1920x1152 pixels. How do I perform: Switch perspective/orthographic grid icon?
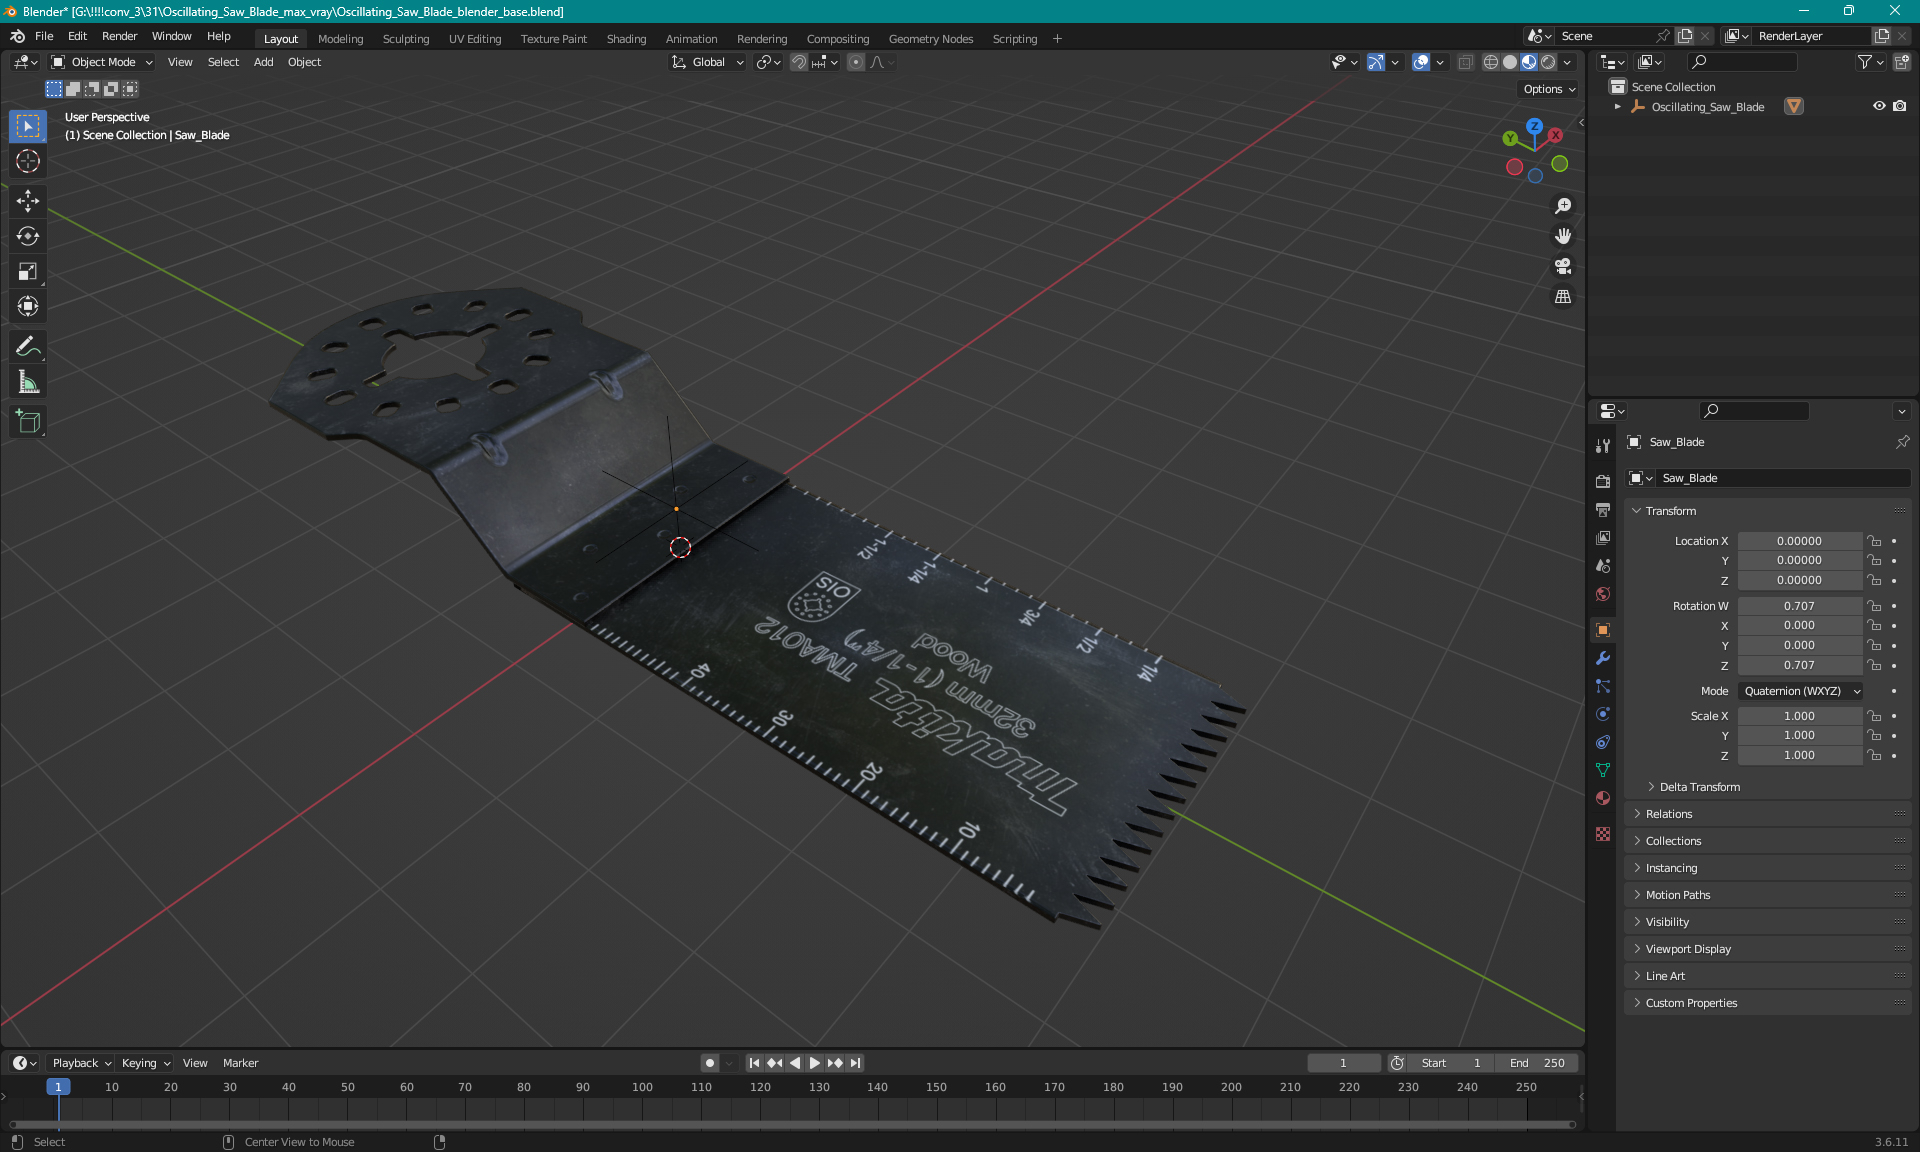coord(1563,297)
